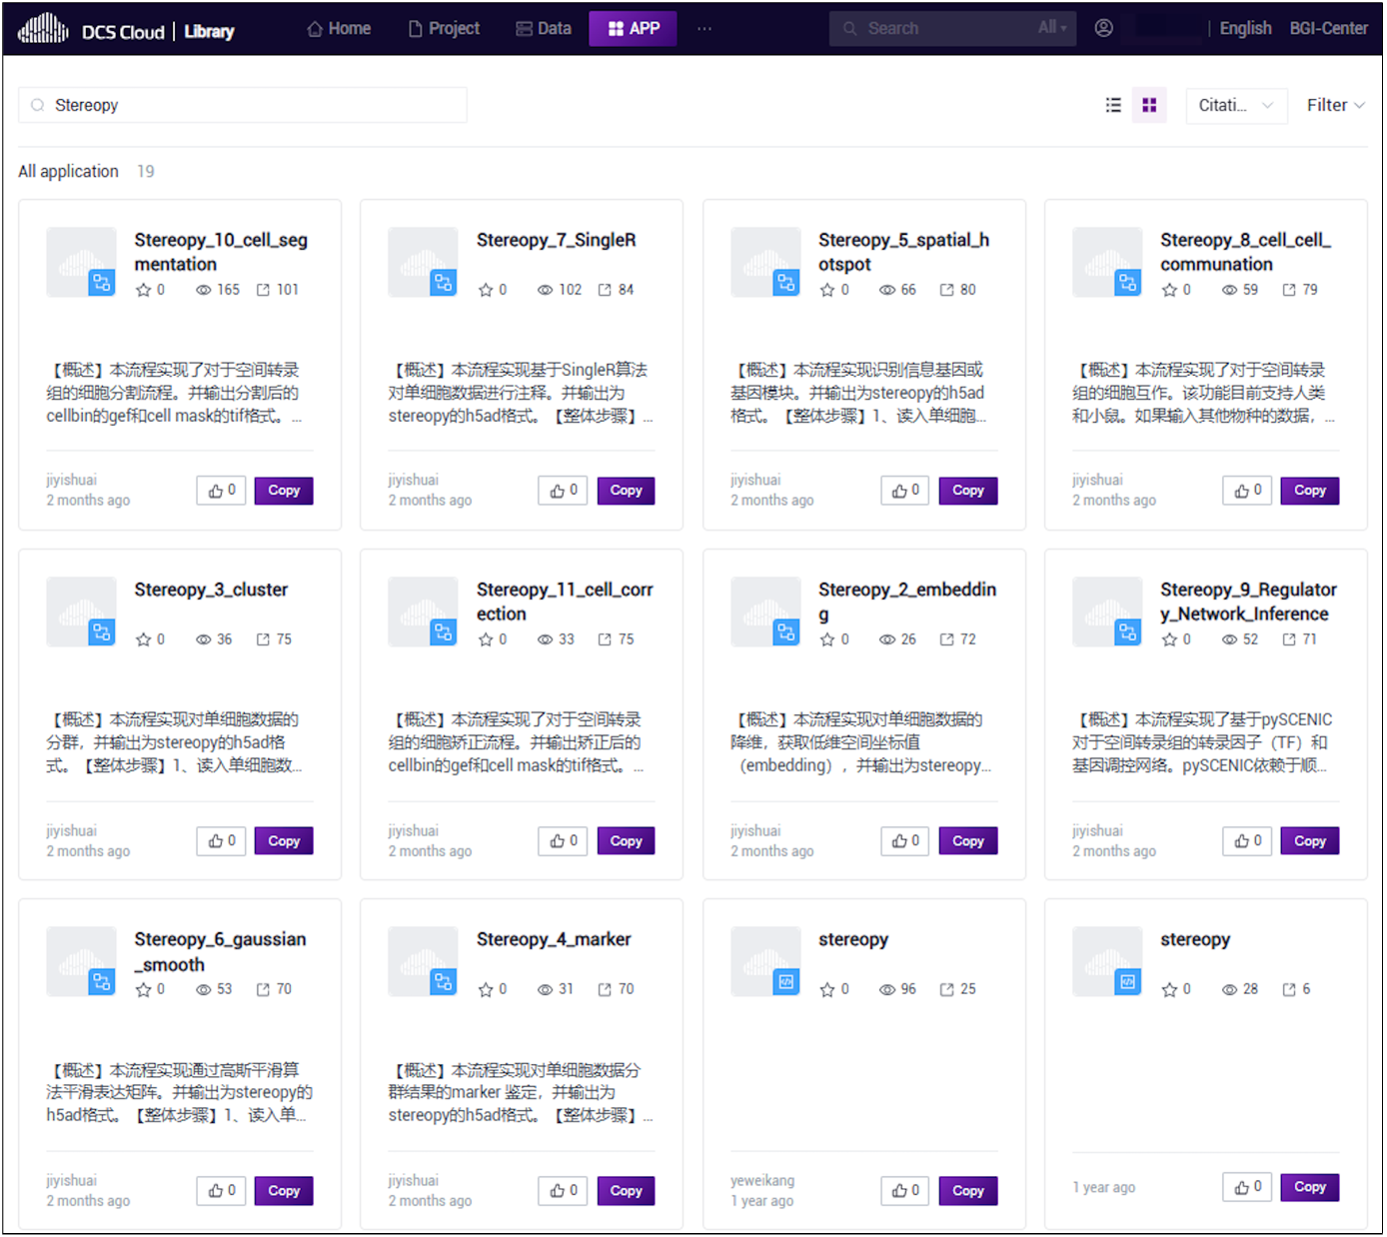The height and width of the screenshot is (1237, 1387).
Task: Copy the Stereopy_2_embedding app
Action: pyautogui.click(x=968, y=841)
